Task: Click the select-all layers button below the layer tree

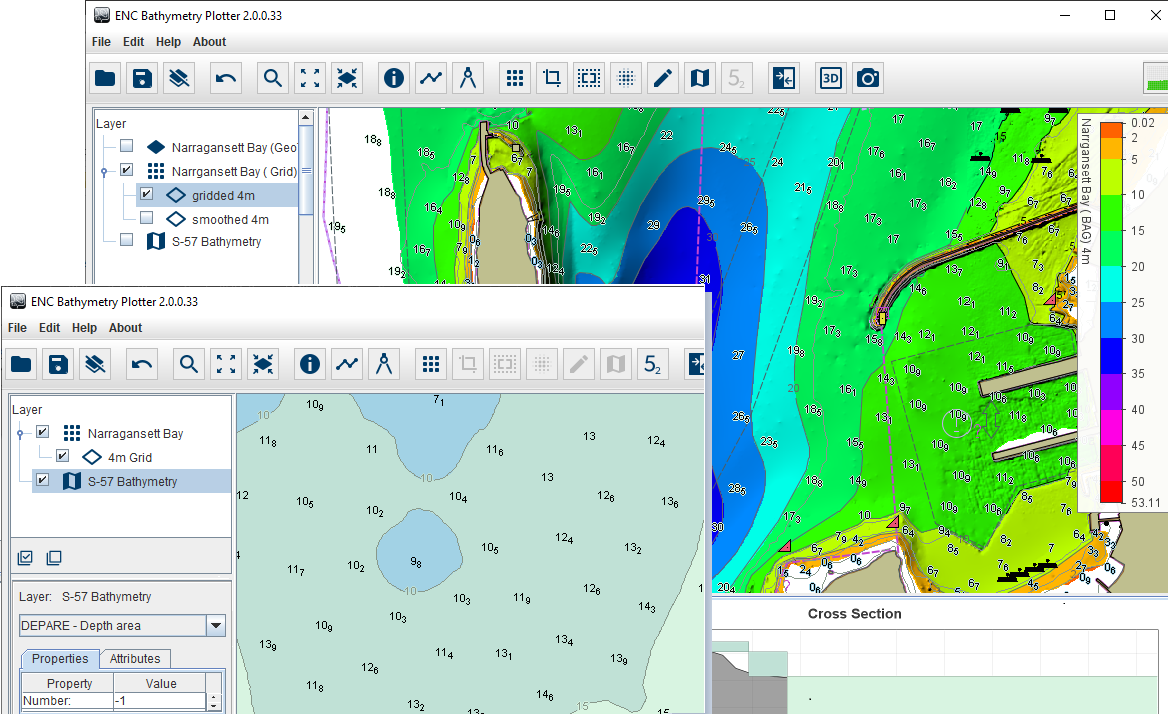Action: [26, 557]
